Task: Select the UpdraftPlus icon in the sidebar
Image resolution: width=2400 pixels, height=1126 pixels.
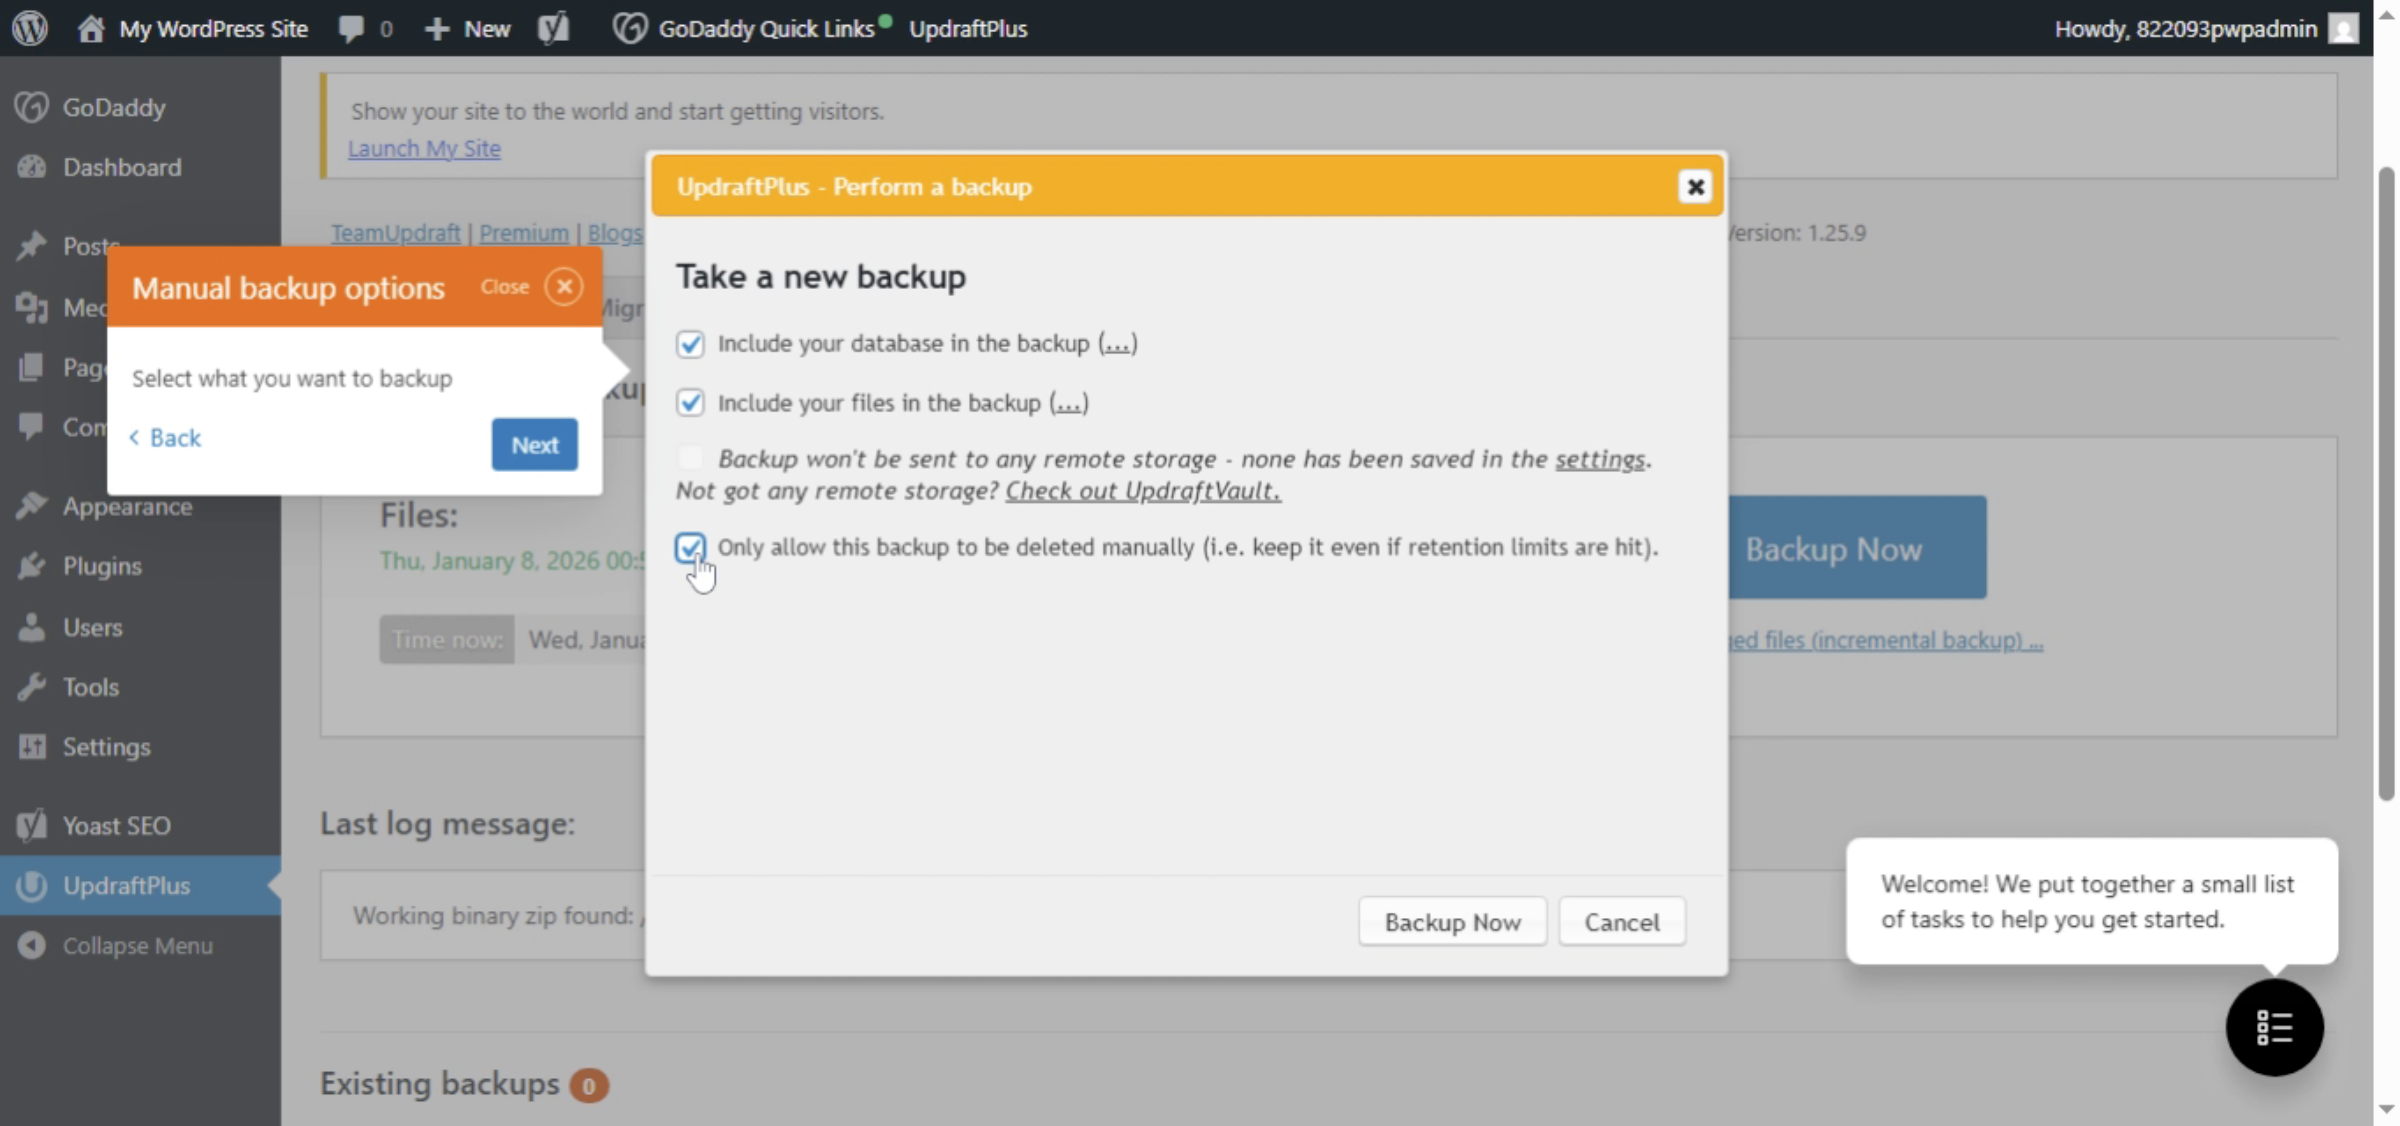Action: pos(32,886)
